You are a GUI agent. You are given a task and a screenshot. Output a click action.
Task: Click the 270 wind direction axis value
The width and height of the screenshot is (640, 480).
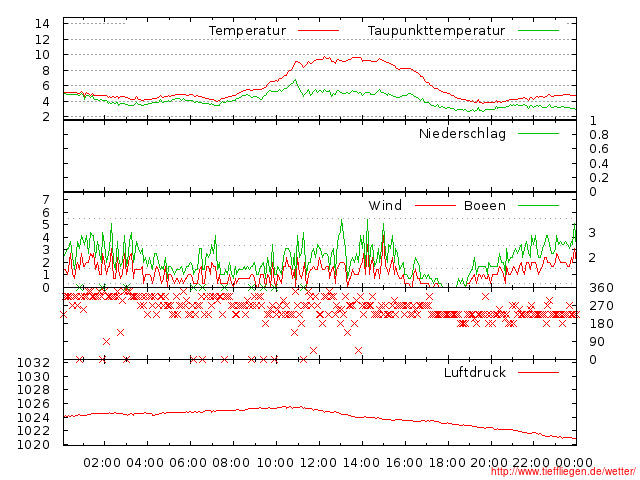click(601, 306)
